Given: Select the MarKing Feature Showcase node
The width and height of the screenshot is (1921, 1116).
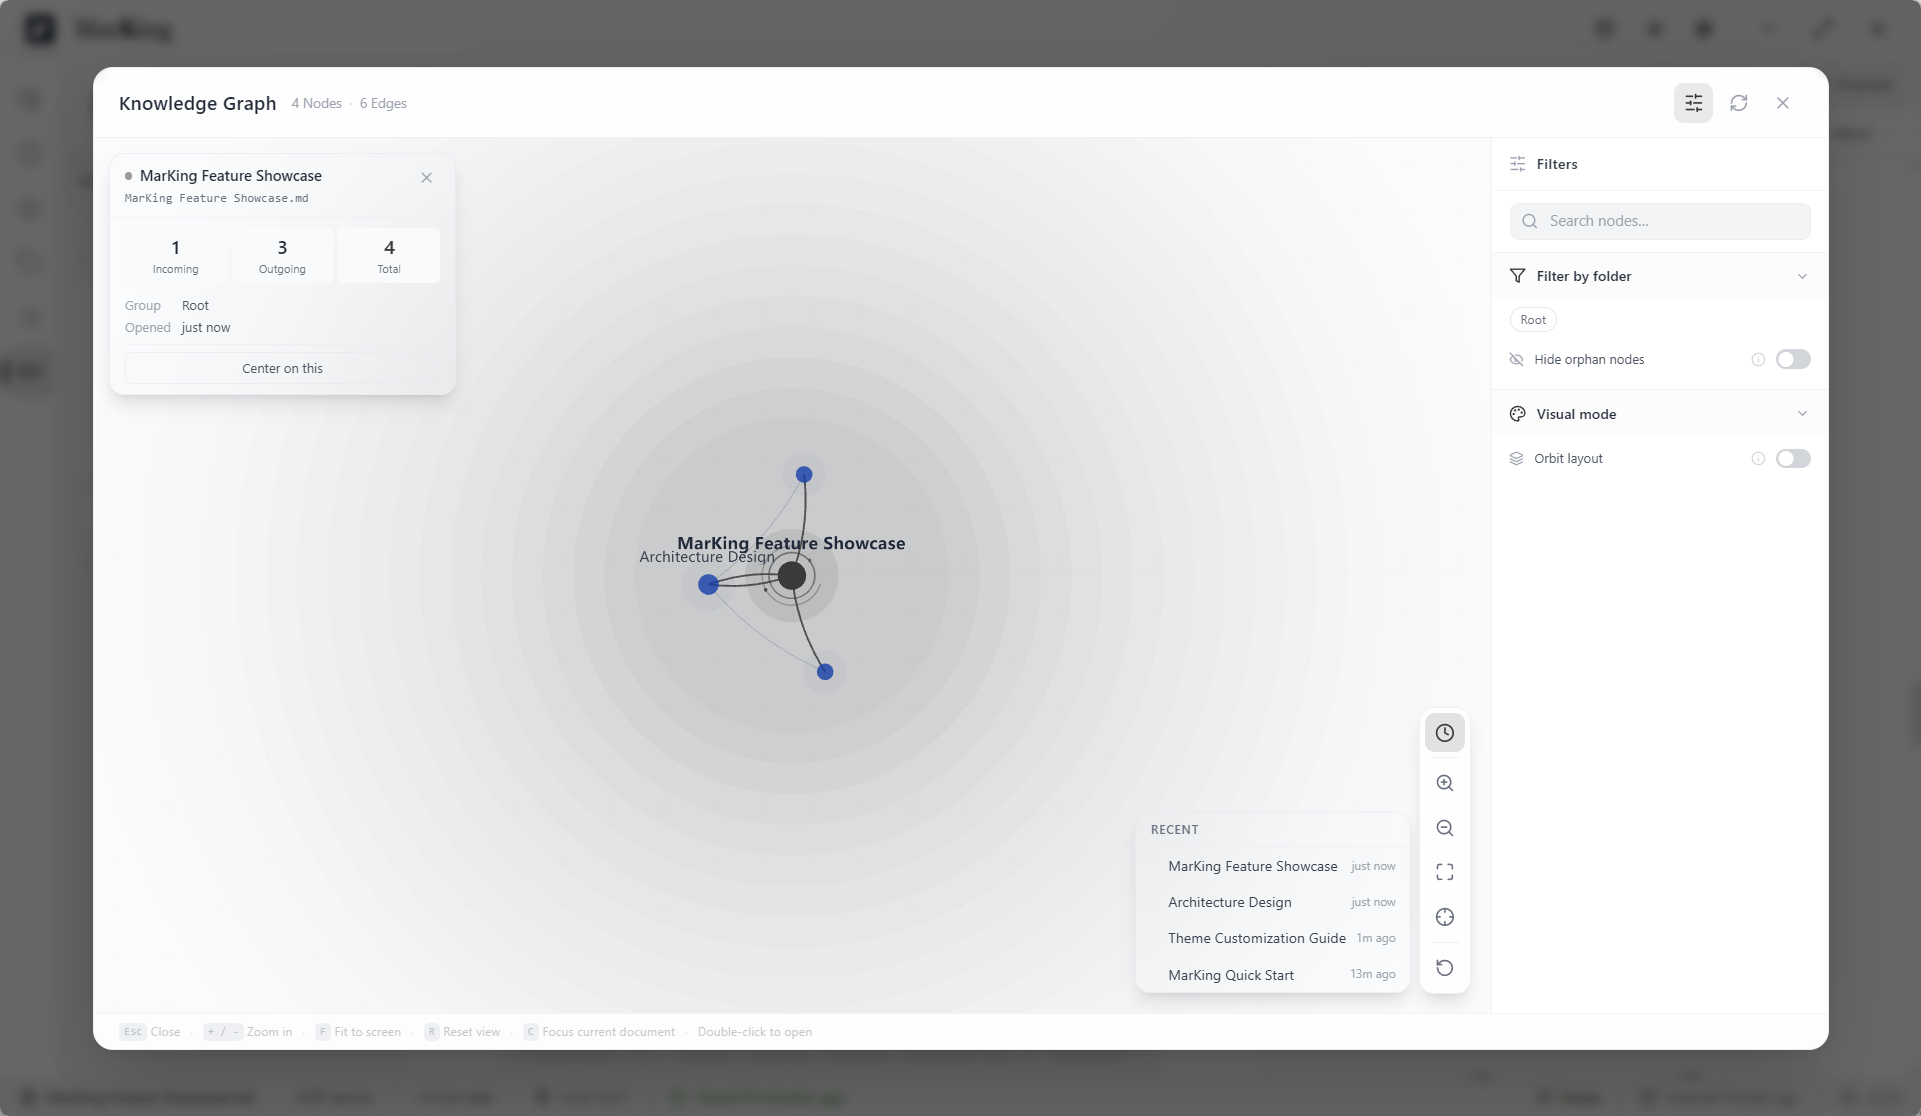Looking at the screenshot, I should 791,577.
